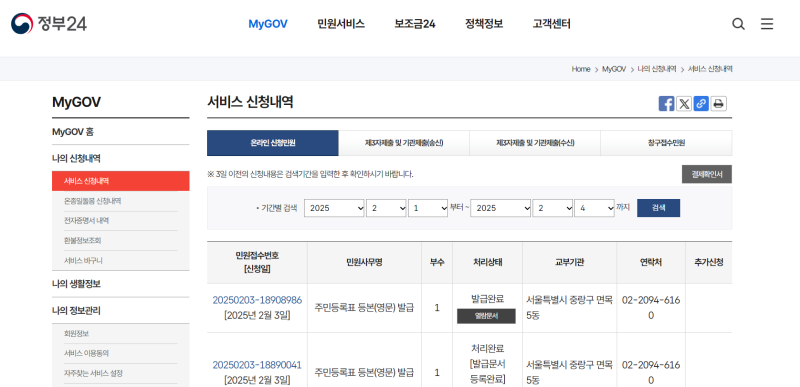Click 서비스 신청내역 page title
The width and height of the screenshot is (800, 387).
[250, 102]
